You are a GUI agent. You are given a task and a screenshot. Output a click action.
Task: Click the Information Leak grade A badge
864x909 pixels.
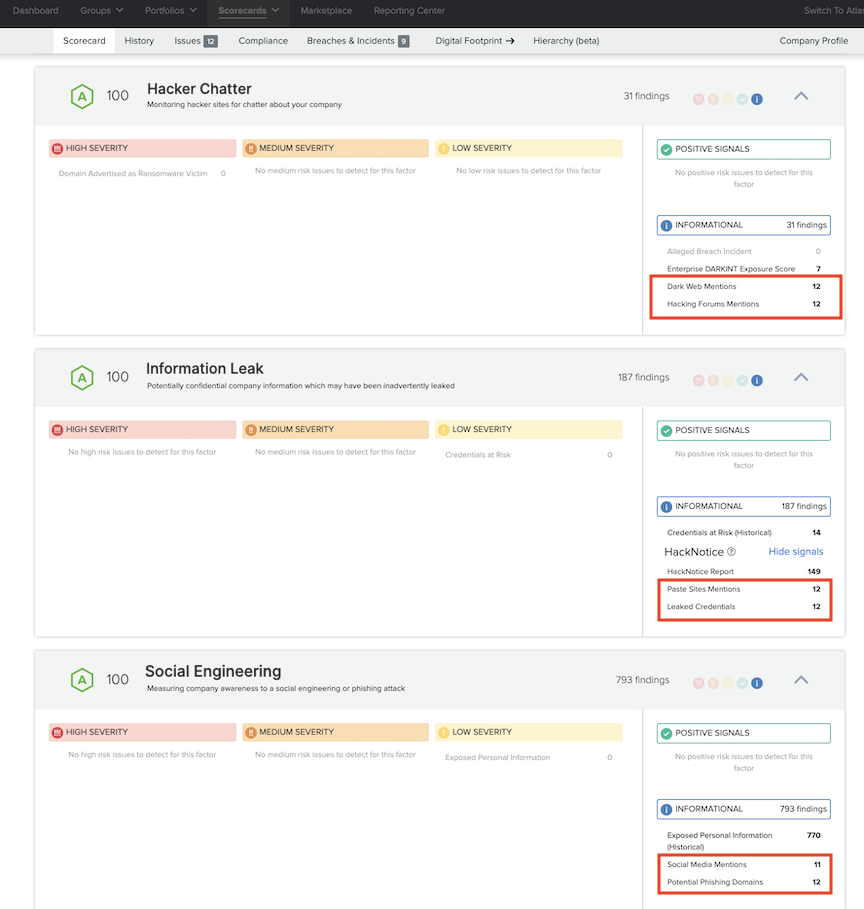81,377
